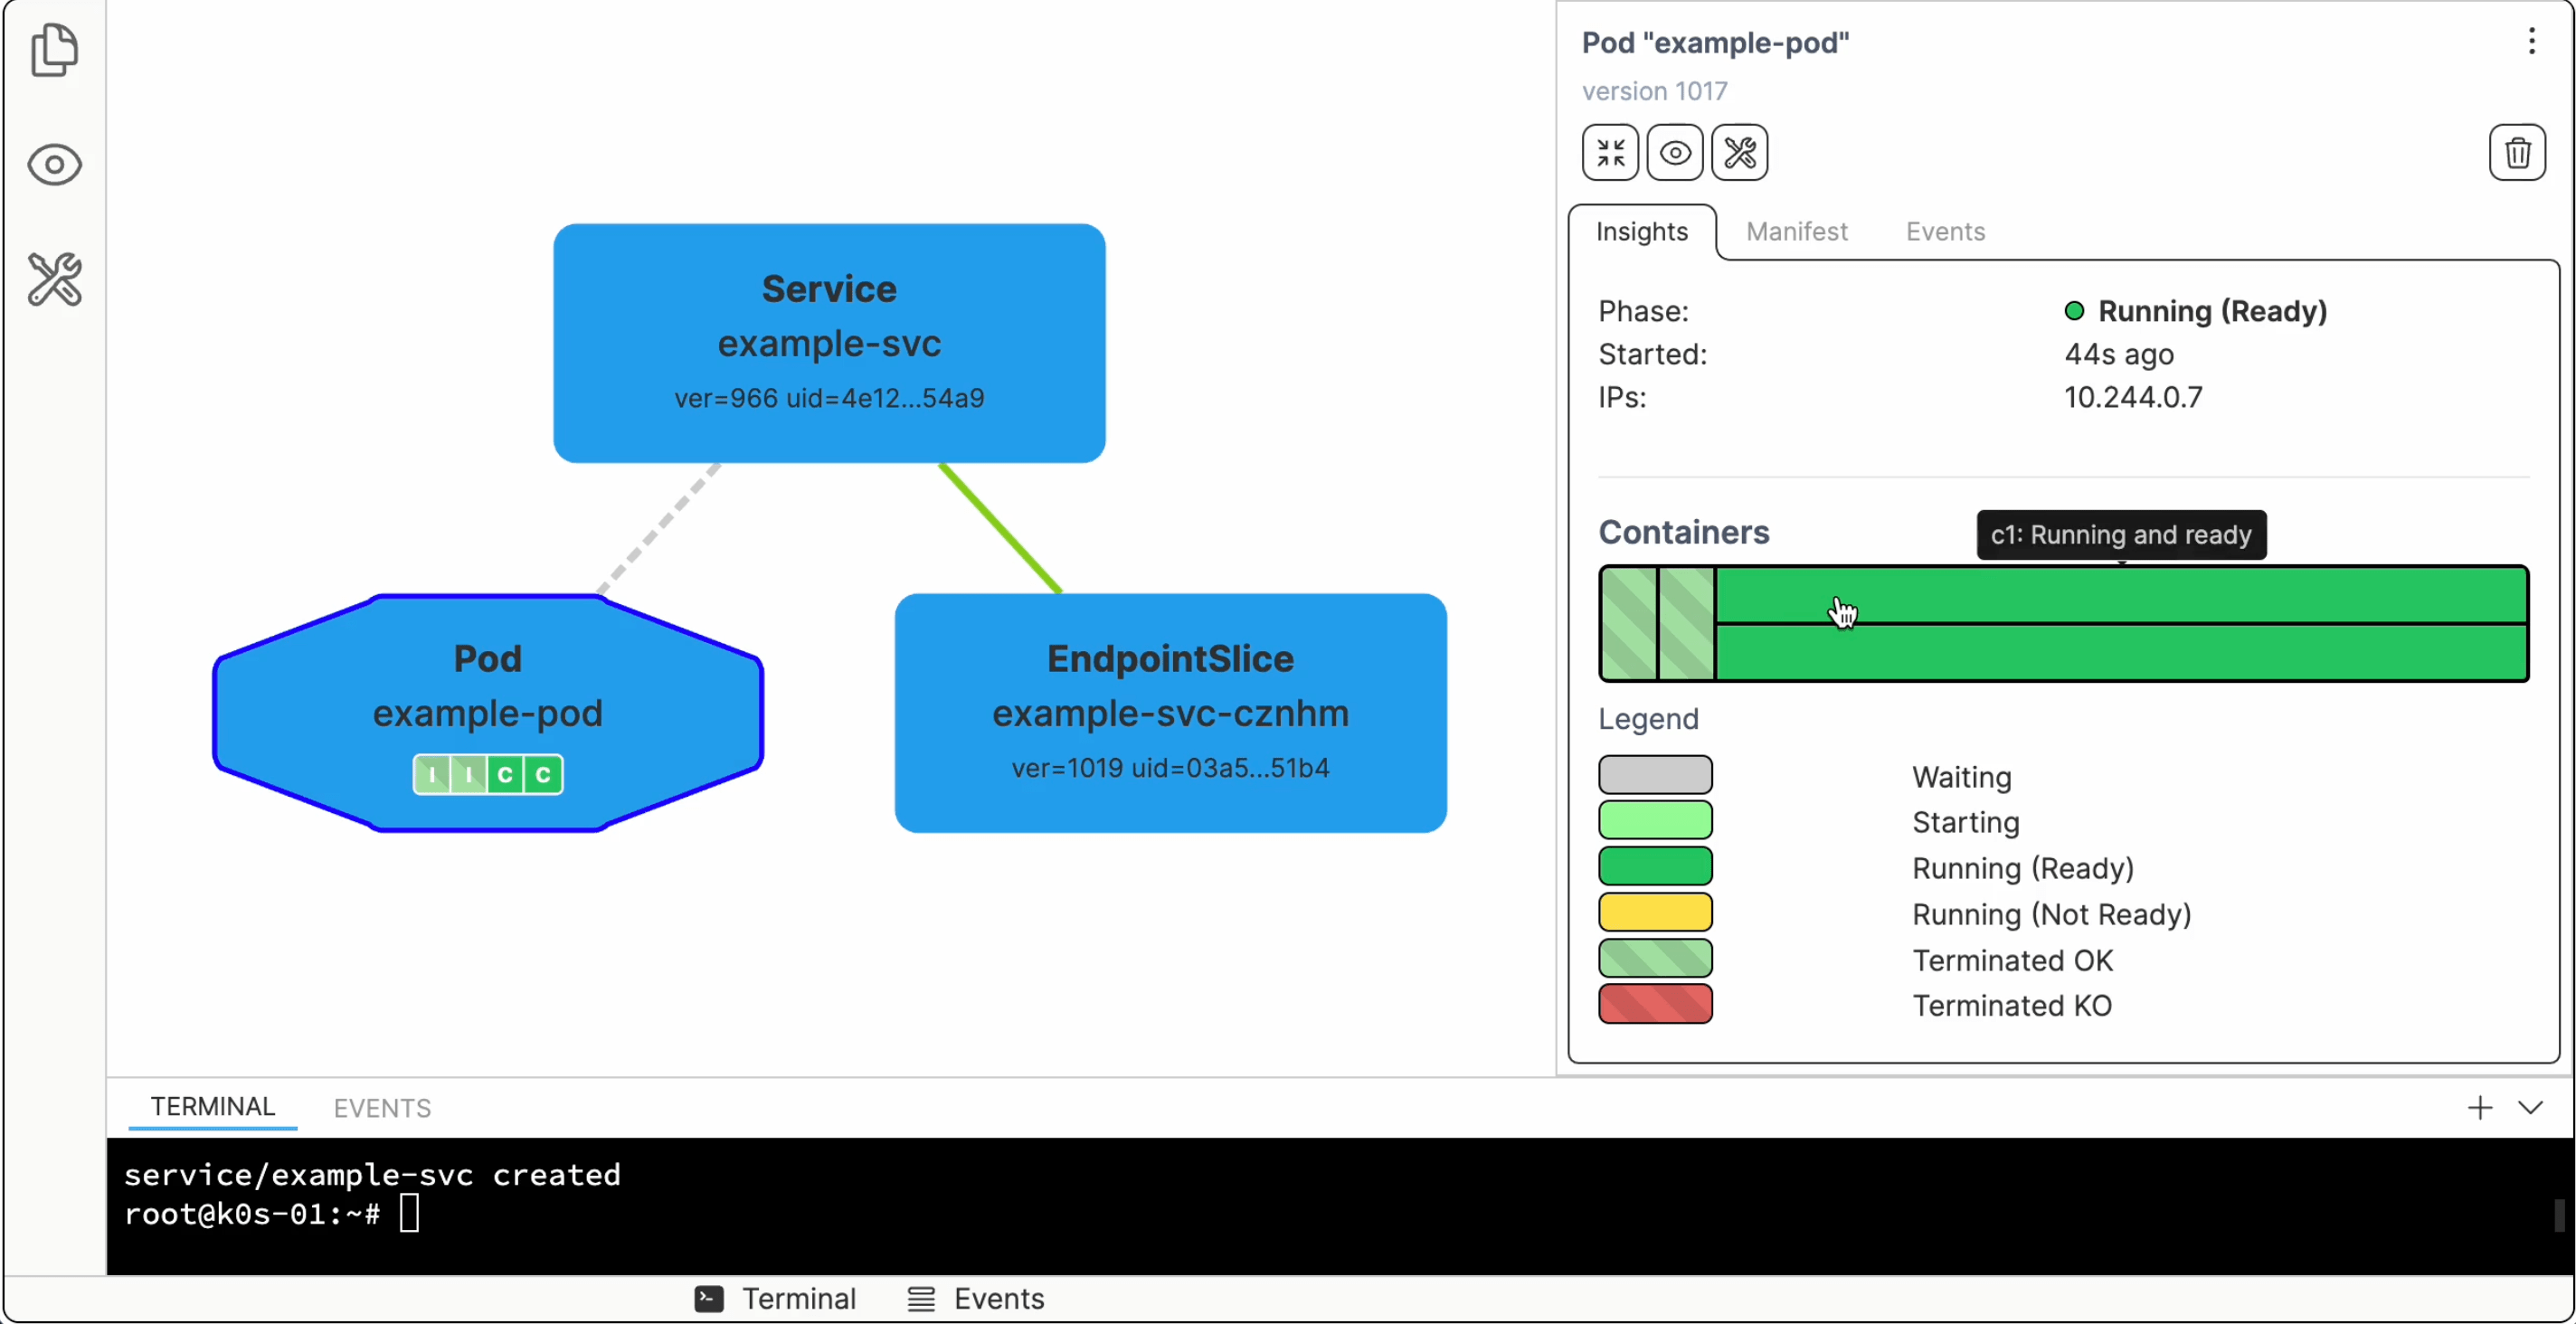
Task: Toggle the eye icon in pod panel
Action: coord(1674,153)
